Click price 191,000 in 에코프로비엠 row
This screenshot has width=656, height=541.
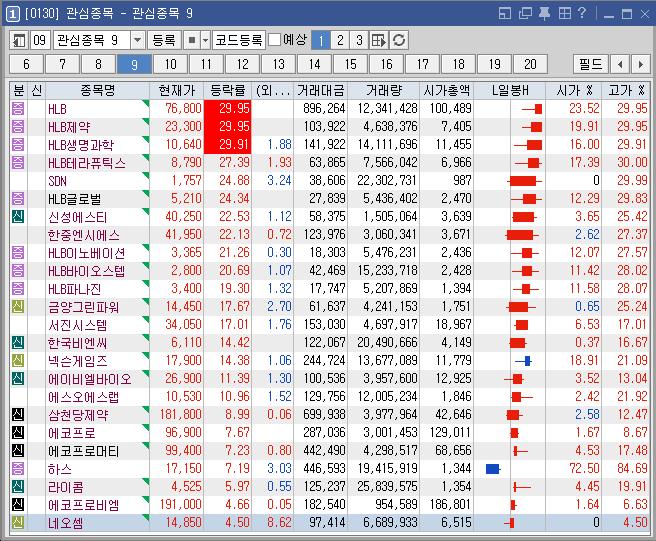pos(181,504)
